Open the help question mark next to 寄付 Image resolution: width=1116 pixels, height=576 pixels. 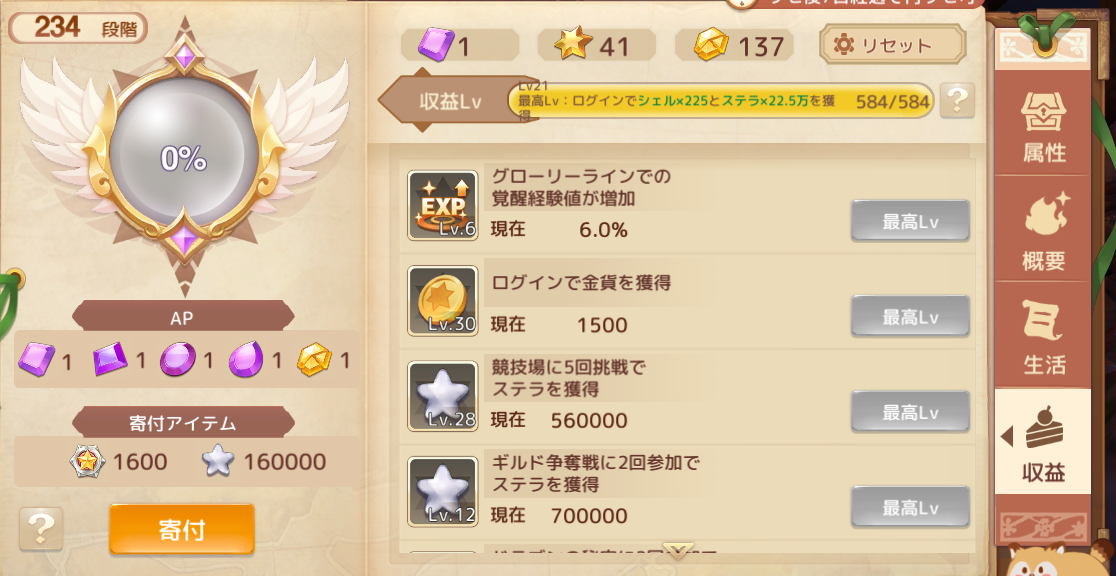41,528
